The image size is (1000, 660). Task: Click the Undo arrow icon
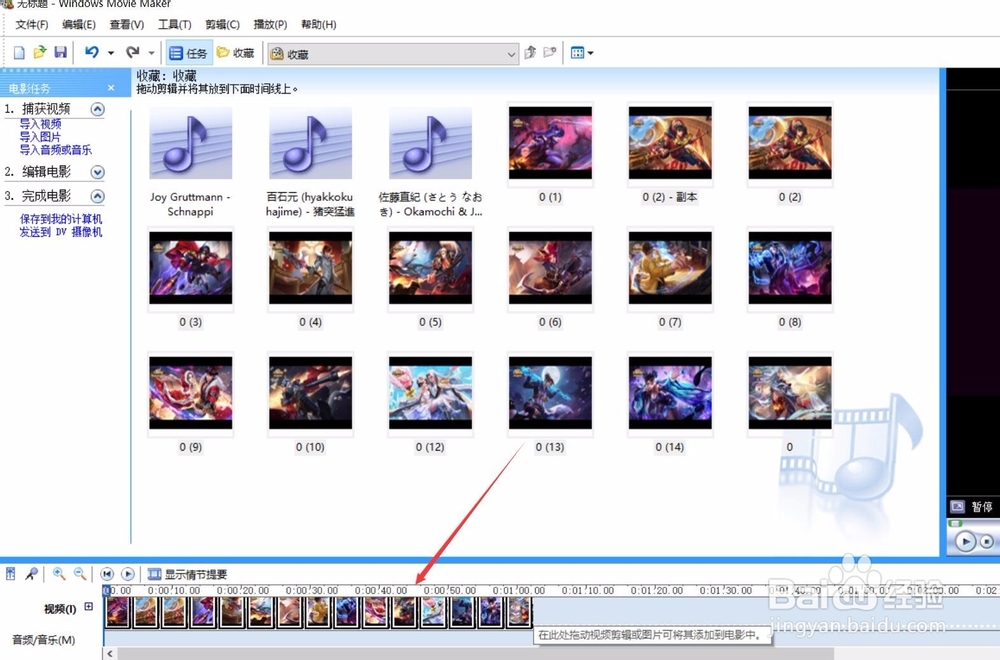tap(92, 52)
